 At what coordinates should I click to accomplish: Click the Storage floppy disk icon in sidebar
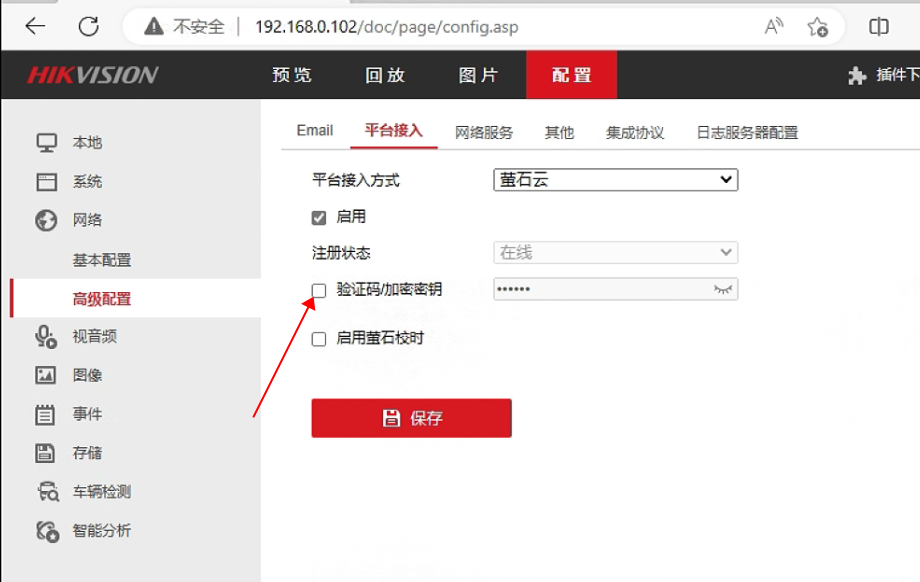[45, 453]
